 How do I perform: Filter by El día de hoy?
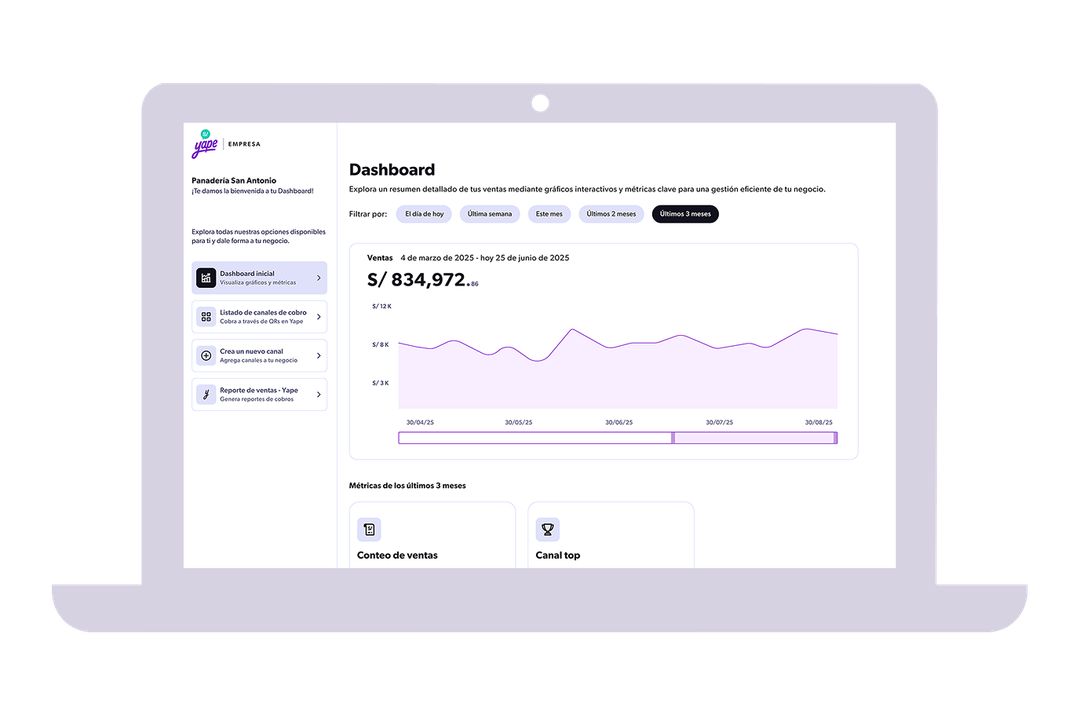424,214
